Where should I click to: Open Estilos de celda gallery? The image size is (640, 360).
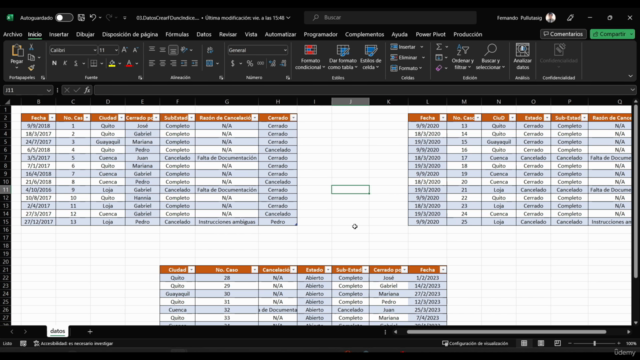pyautogui.click(x=371, y=57)
